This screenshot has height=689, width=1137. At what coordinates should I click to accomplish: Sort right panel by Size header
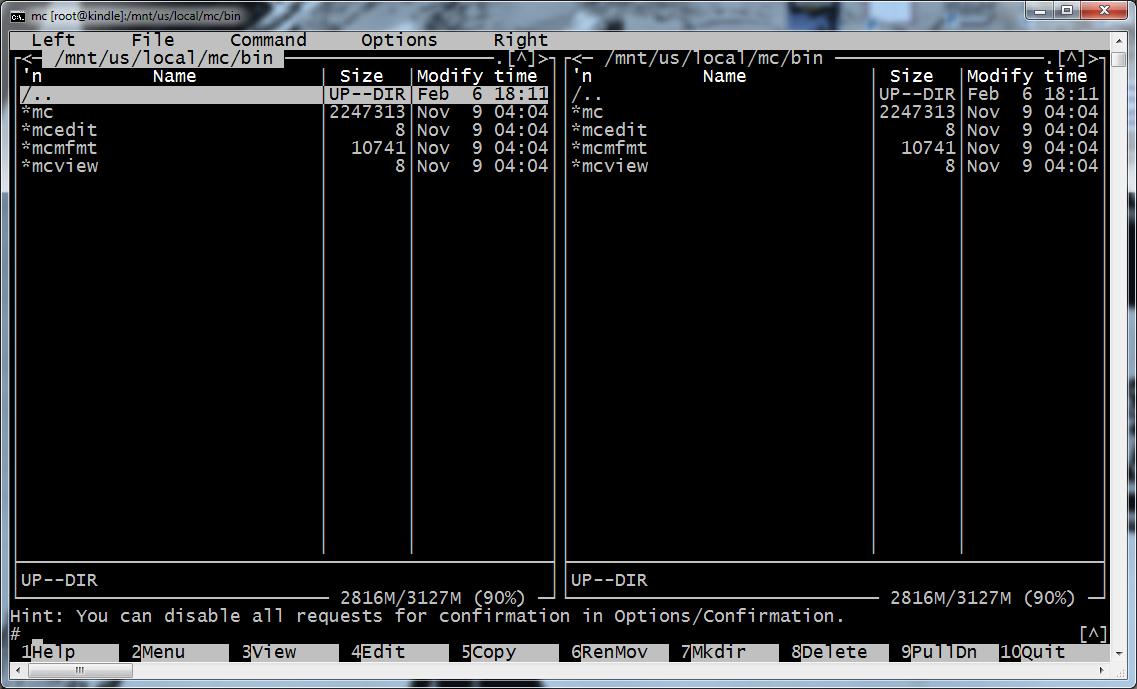(911, 76)
